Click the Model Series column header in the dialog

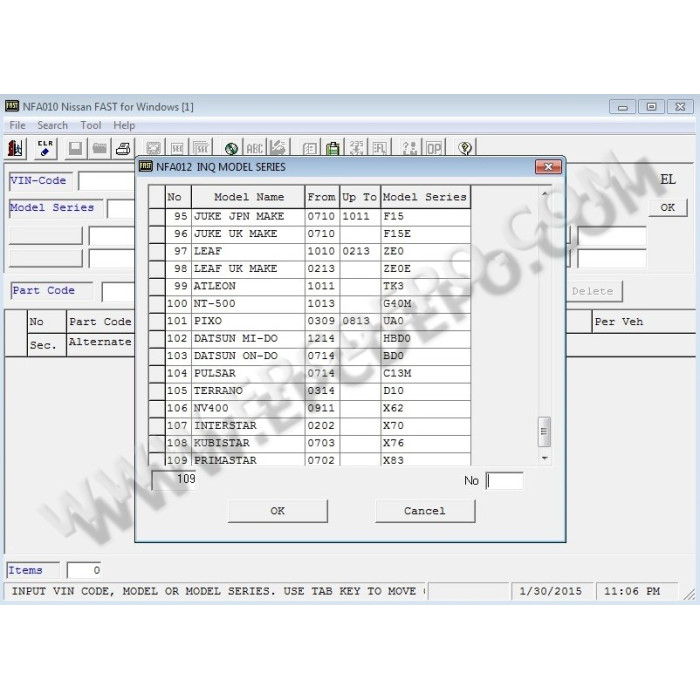[x=425, y=197]
